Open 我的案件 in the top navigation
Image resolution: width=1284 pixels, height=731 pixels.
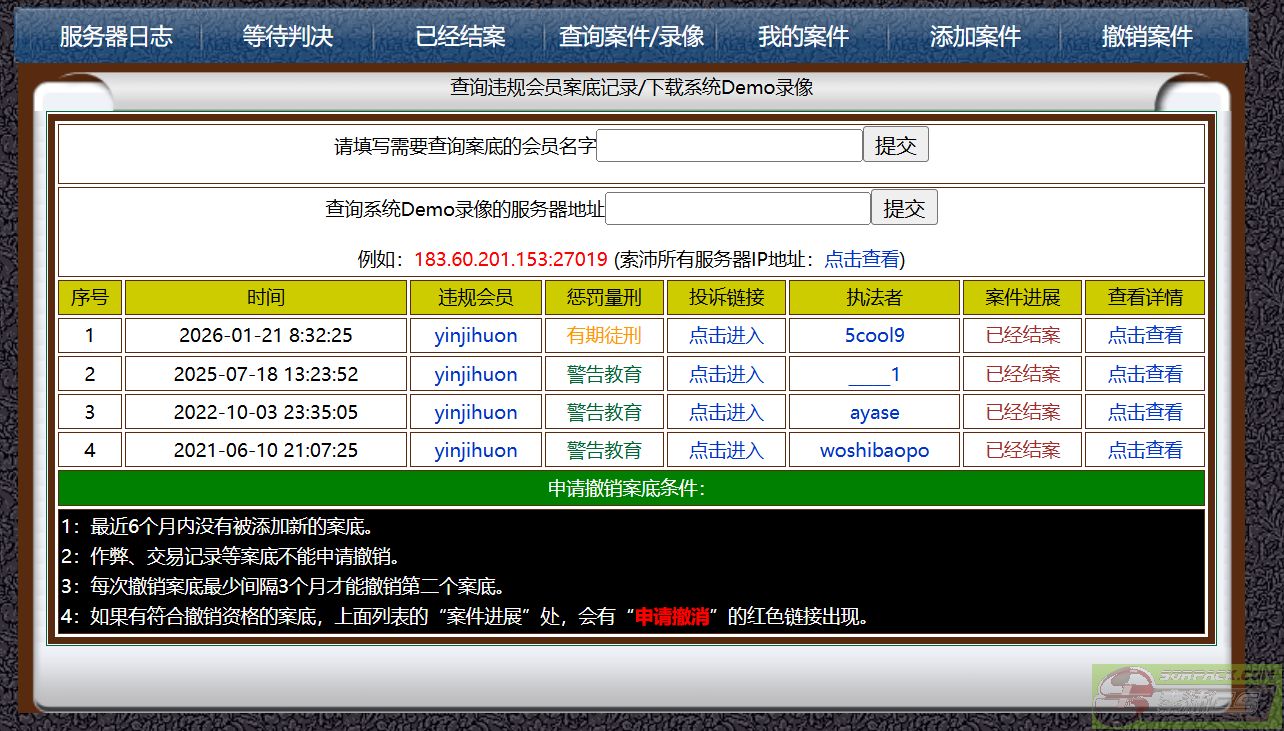803,37
